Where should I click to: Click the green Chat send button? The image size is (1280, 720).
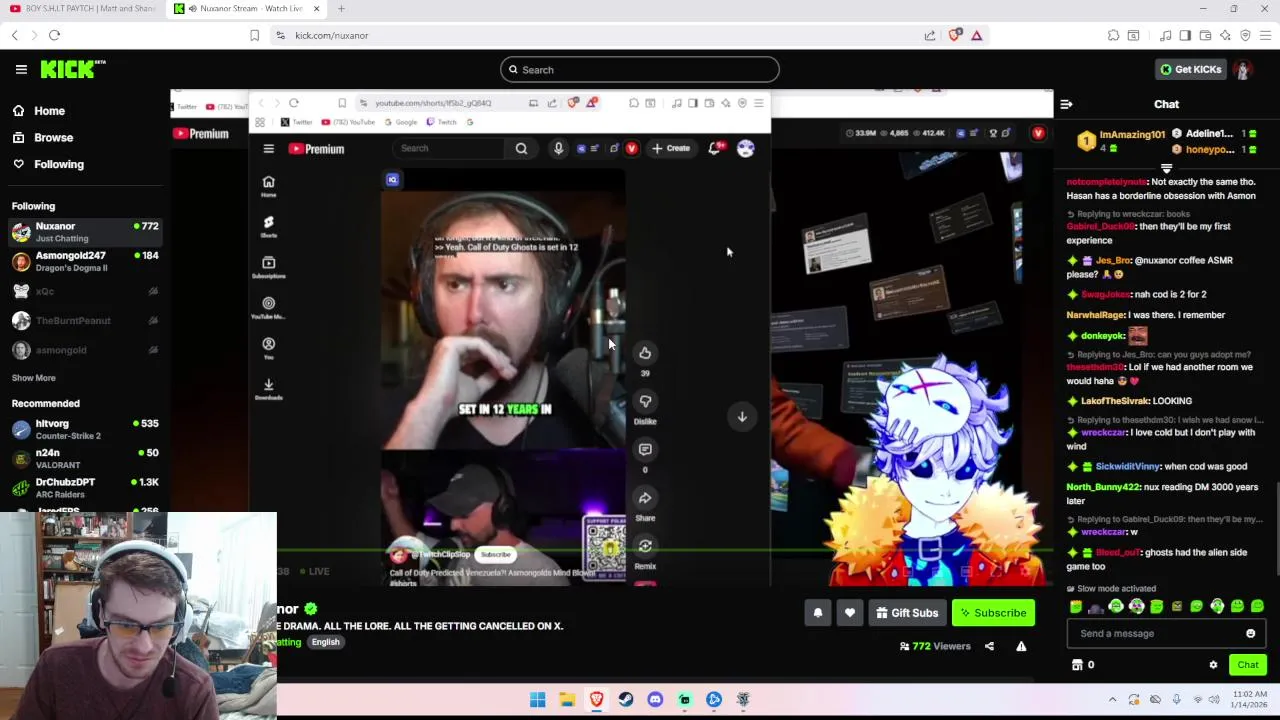pos(1248,665)
